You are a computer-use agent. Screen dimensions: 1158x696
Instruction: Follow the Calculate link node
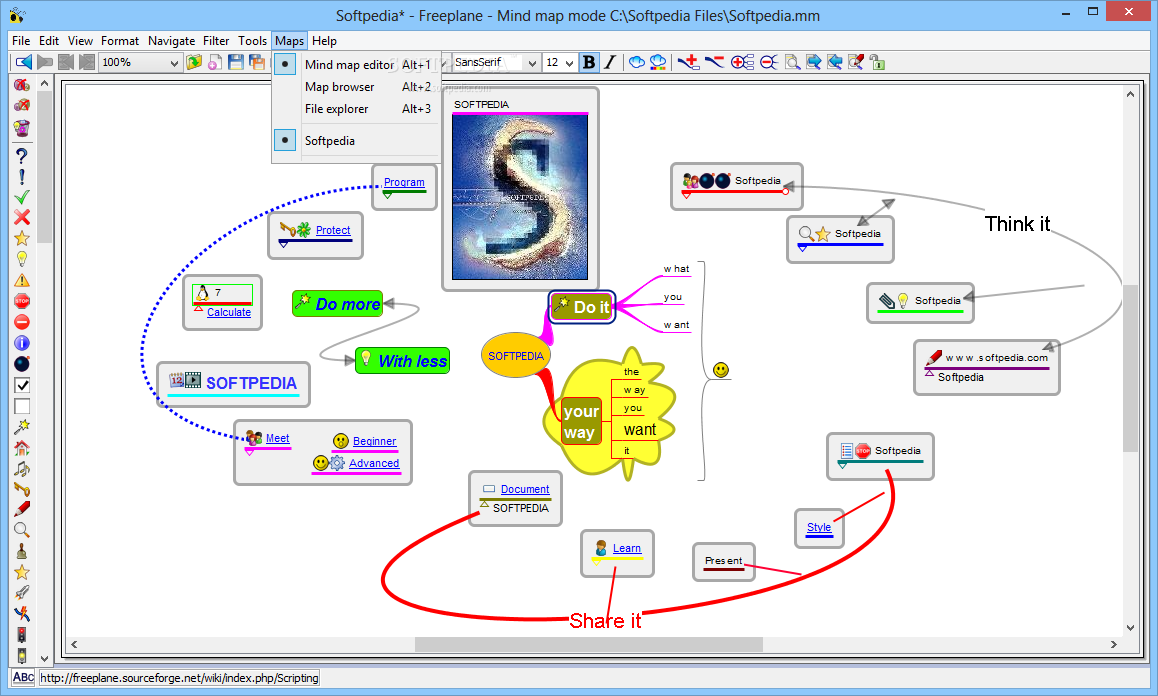coord(229,312)
